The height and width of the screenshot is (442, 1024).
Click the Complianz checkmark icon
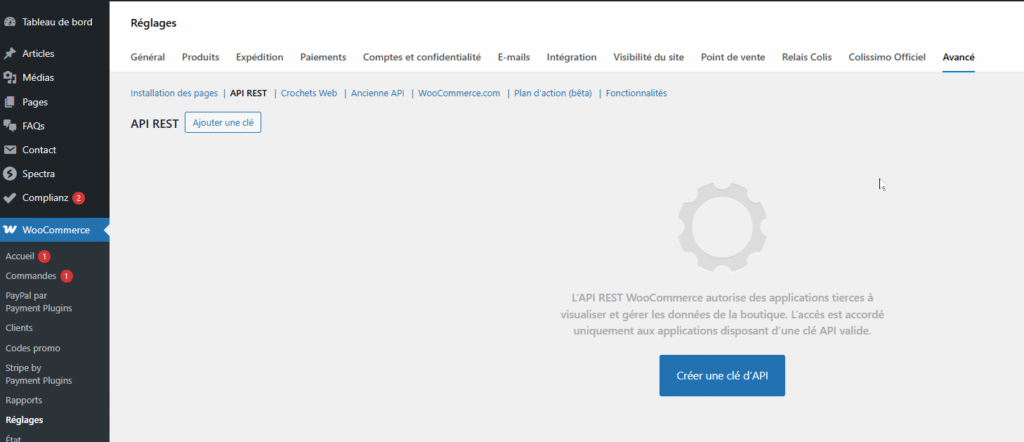click(x=10, y=198)
